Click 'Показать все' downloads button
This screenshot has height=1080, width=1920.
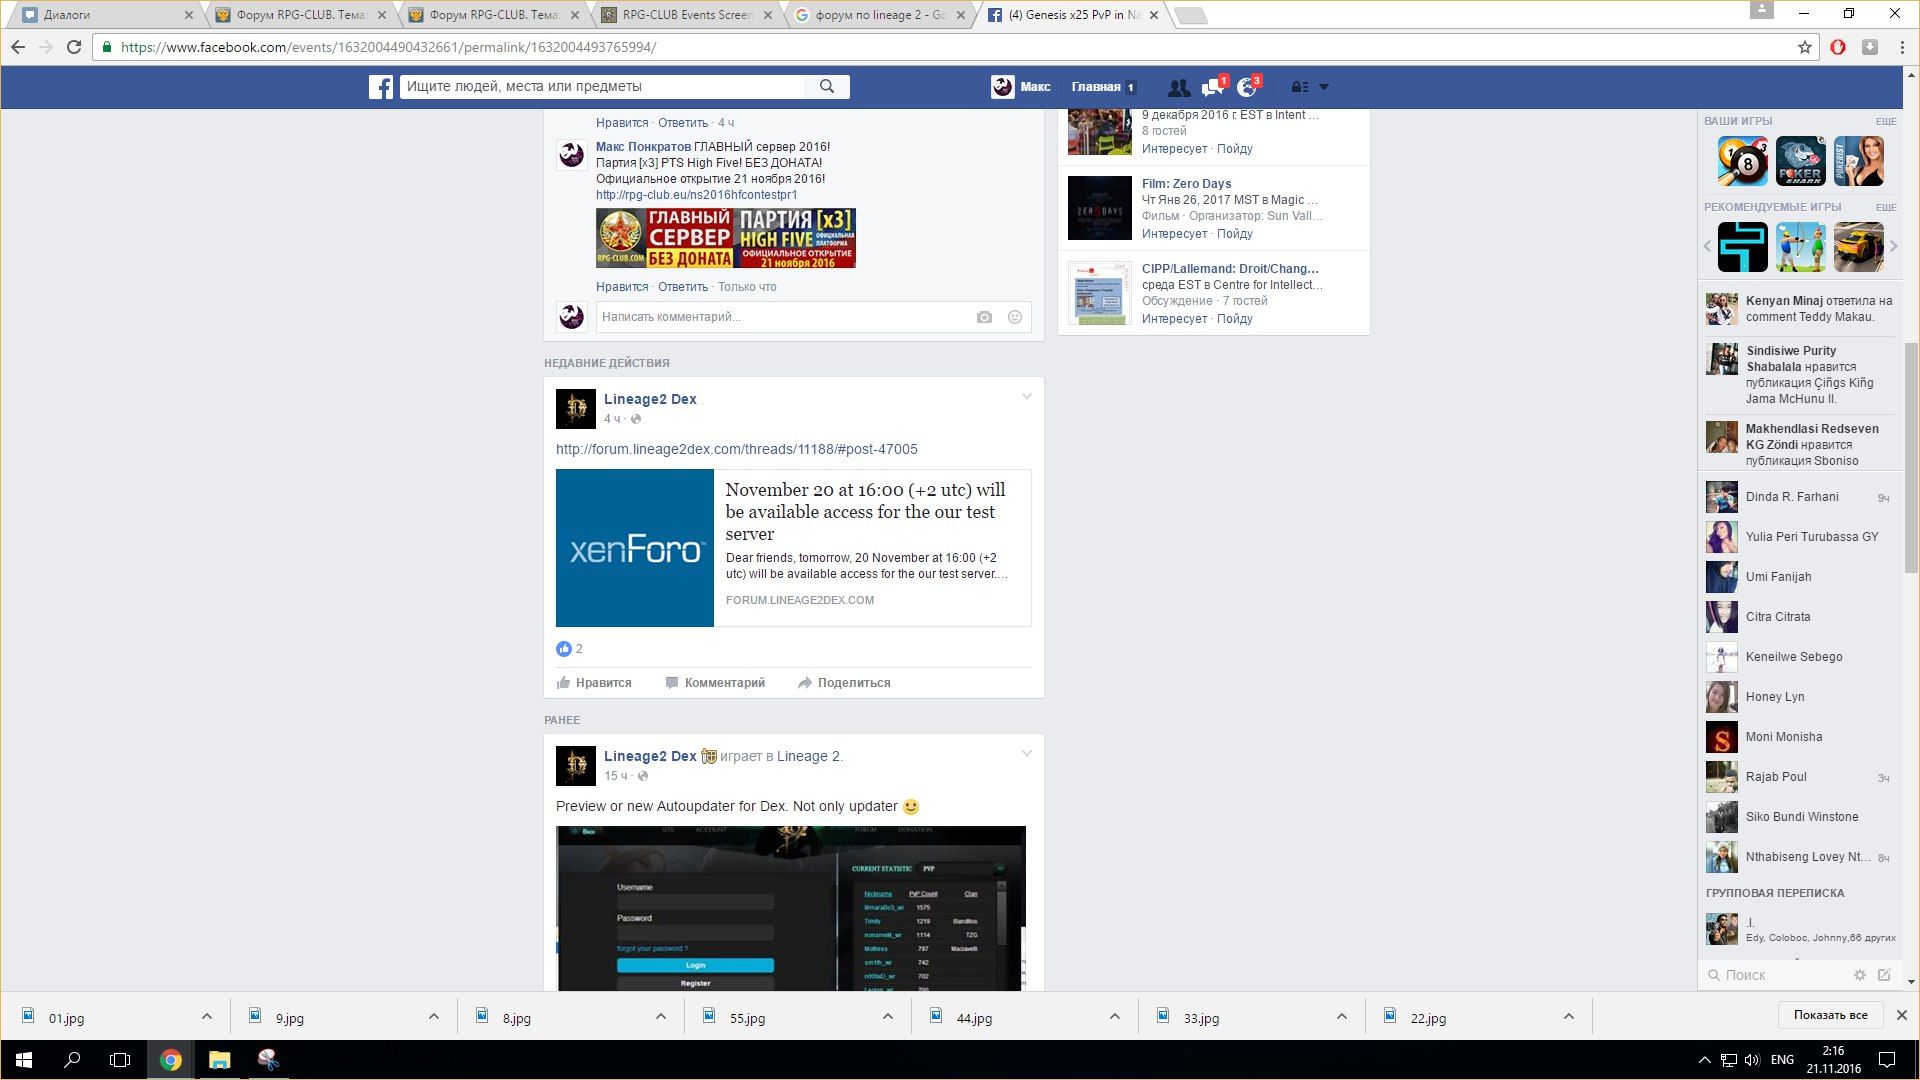[x=1829, y=1015]
